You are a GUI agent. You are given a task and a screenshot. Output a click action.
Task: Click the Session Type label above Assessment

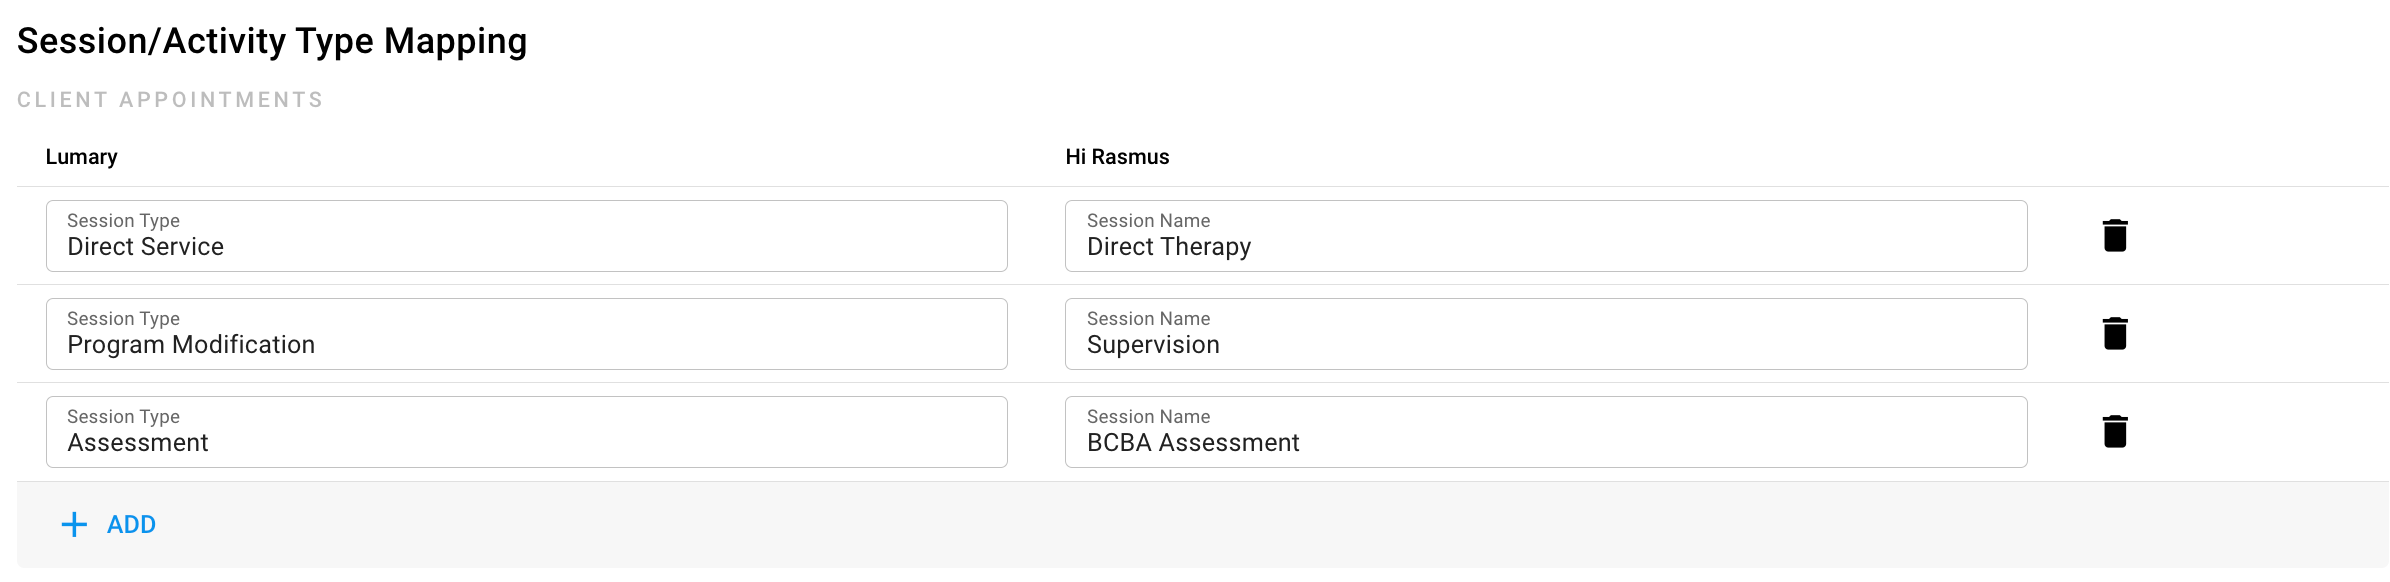(x=122, y=416)
